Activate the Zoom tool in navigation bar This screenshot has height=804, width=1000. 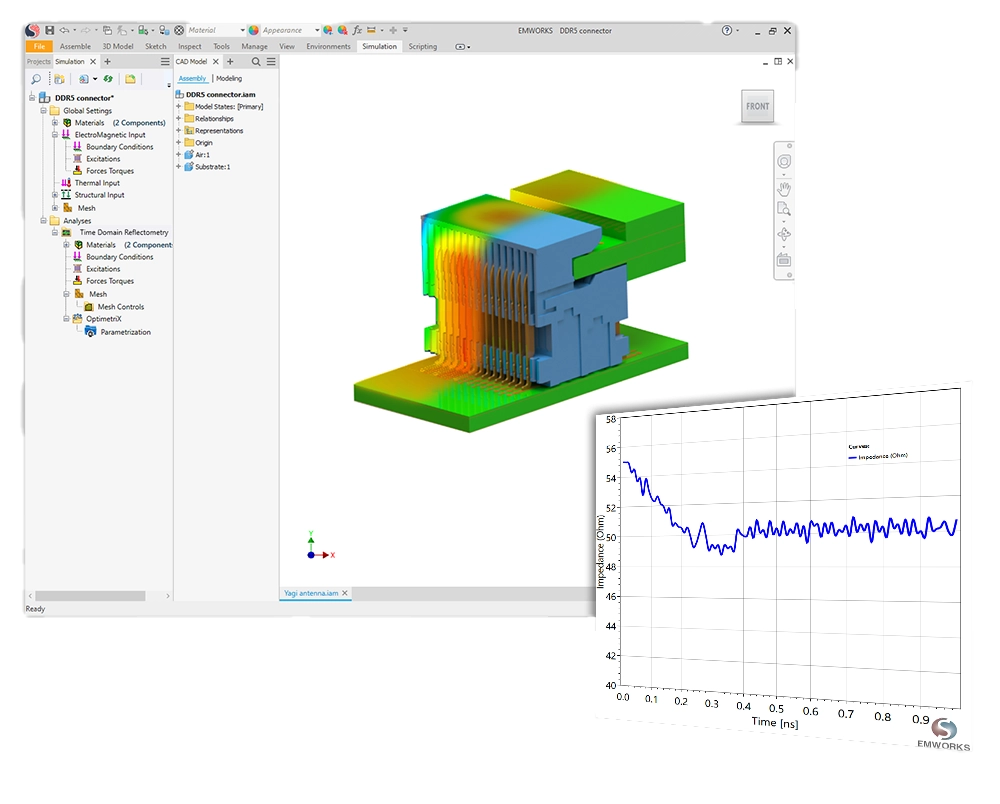[x=784, y=210]
